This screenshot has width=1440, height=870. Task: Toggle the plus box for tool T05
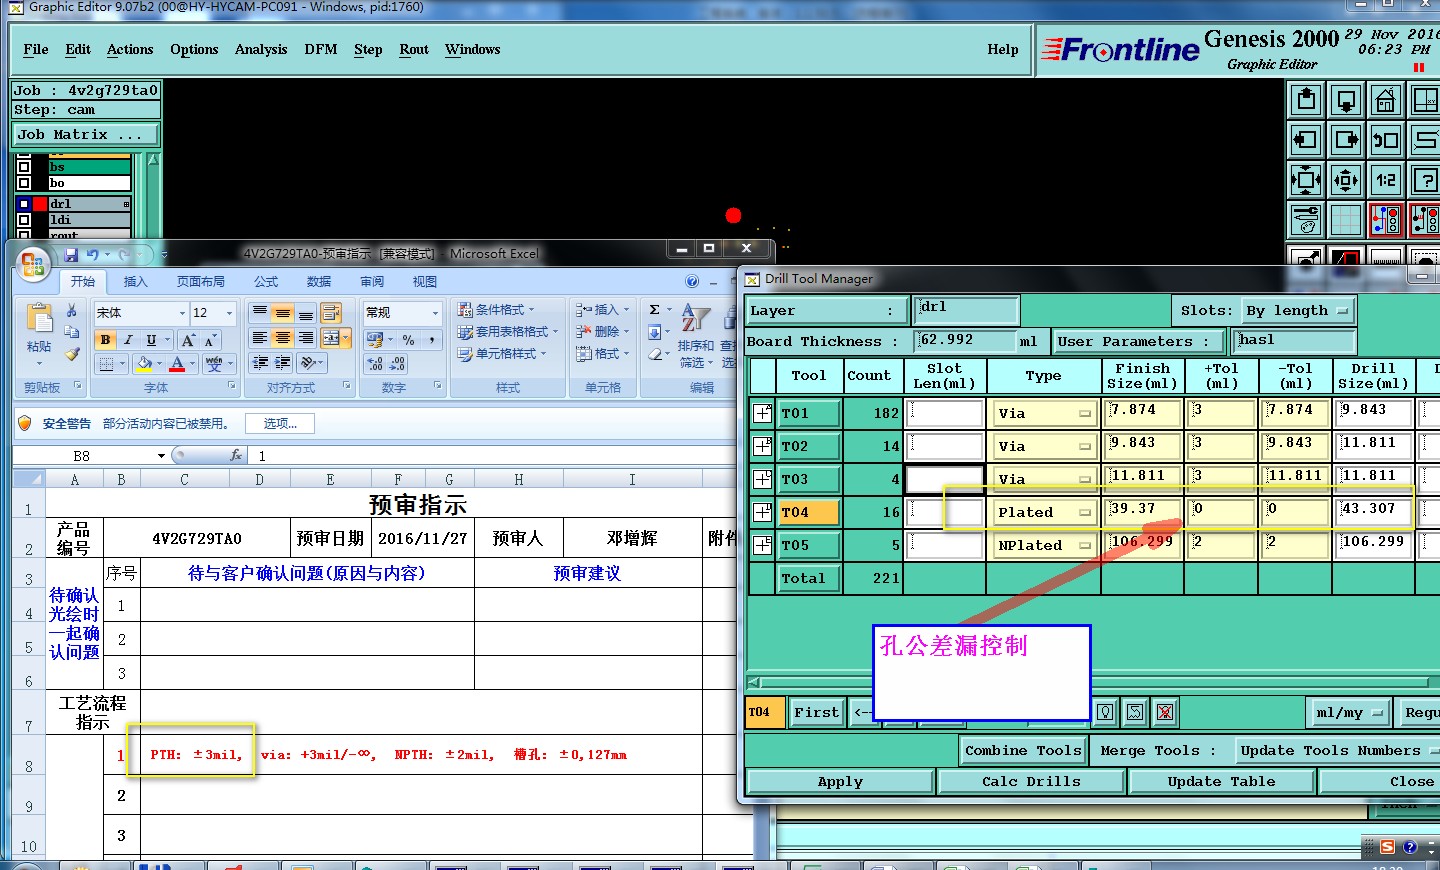tap(762, 545)
